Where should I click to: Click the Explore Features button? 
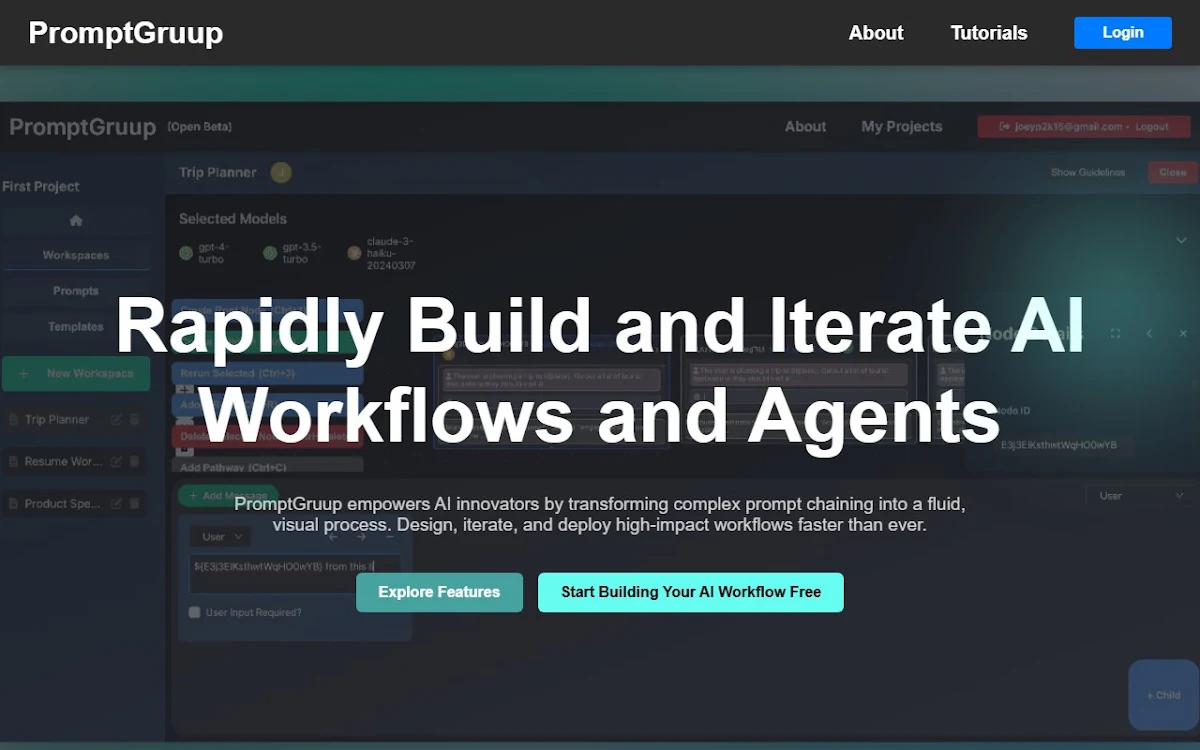pyautogui.click(x=439, y=592)
